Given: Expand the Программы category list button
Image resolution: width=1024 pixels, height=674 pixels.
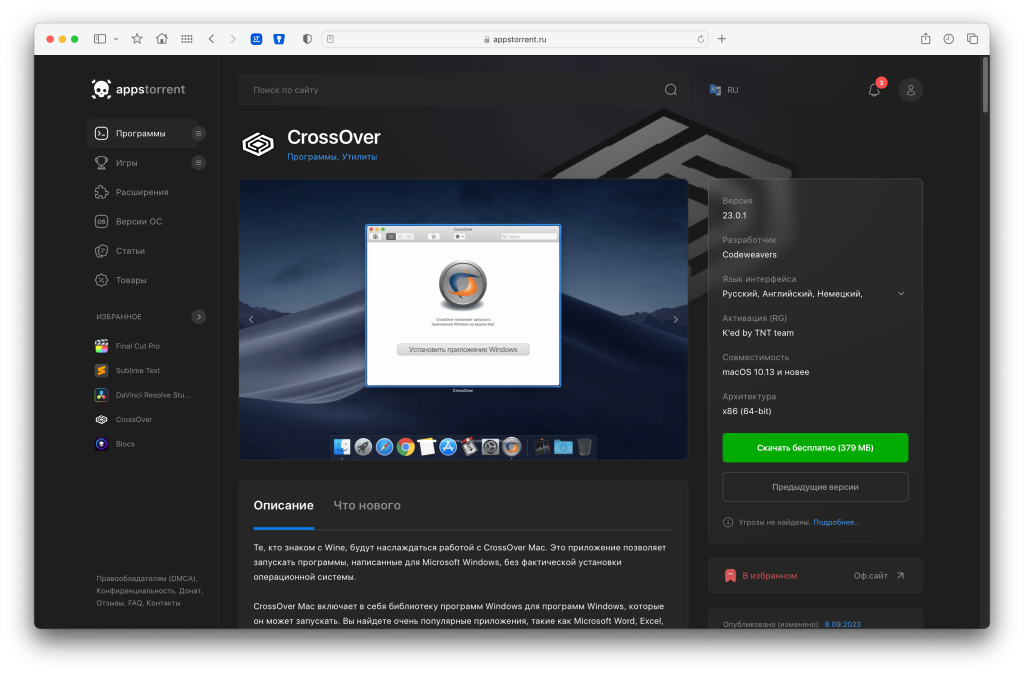Looking at the screenshot, I should 199,133.
